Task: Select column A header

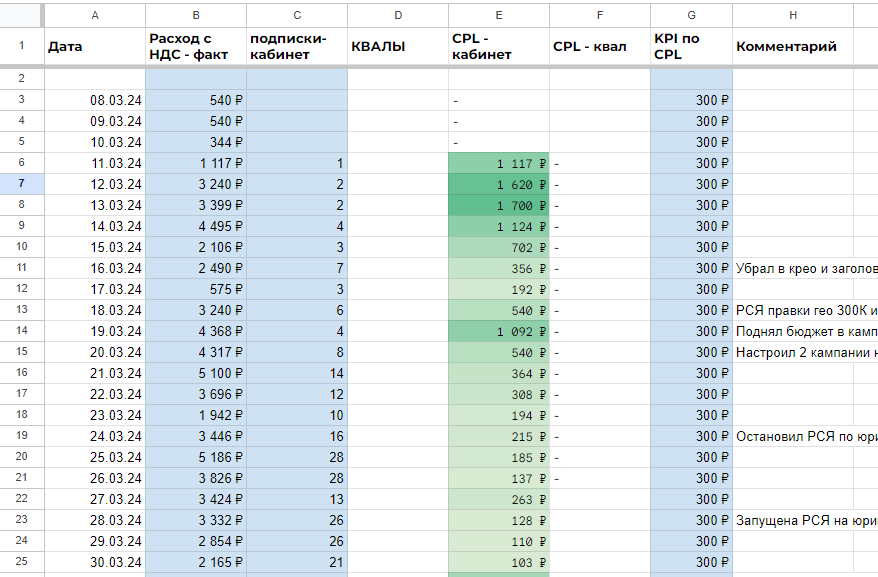Action: (x=95, y=16)
